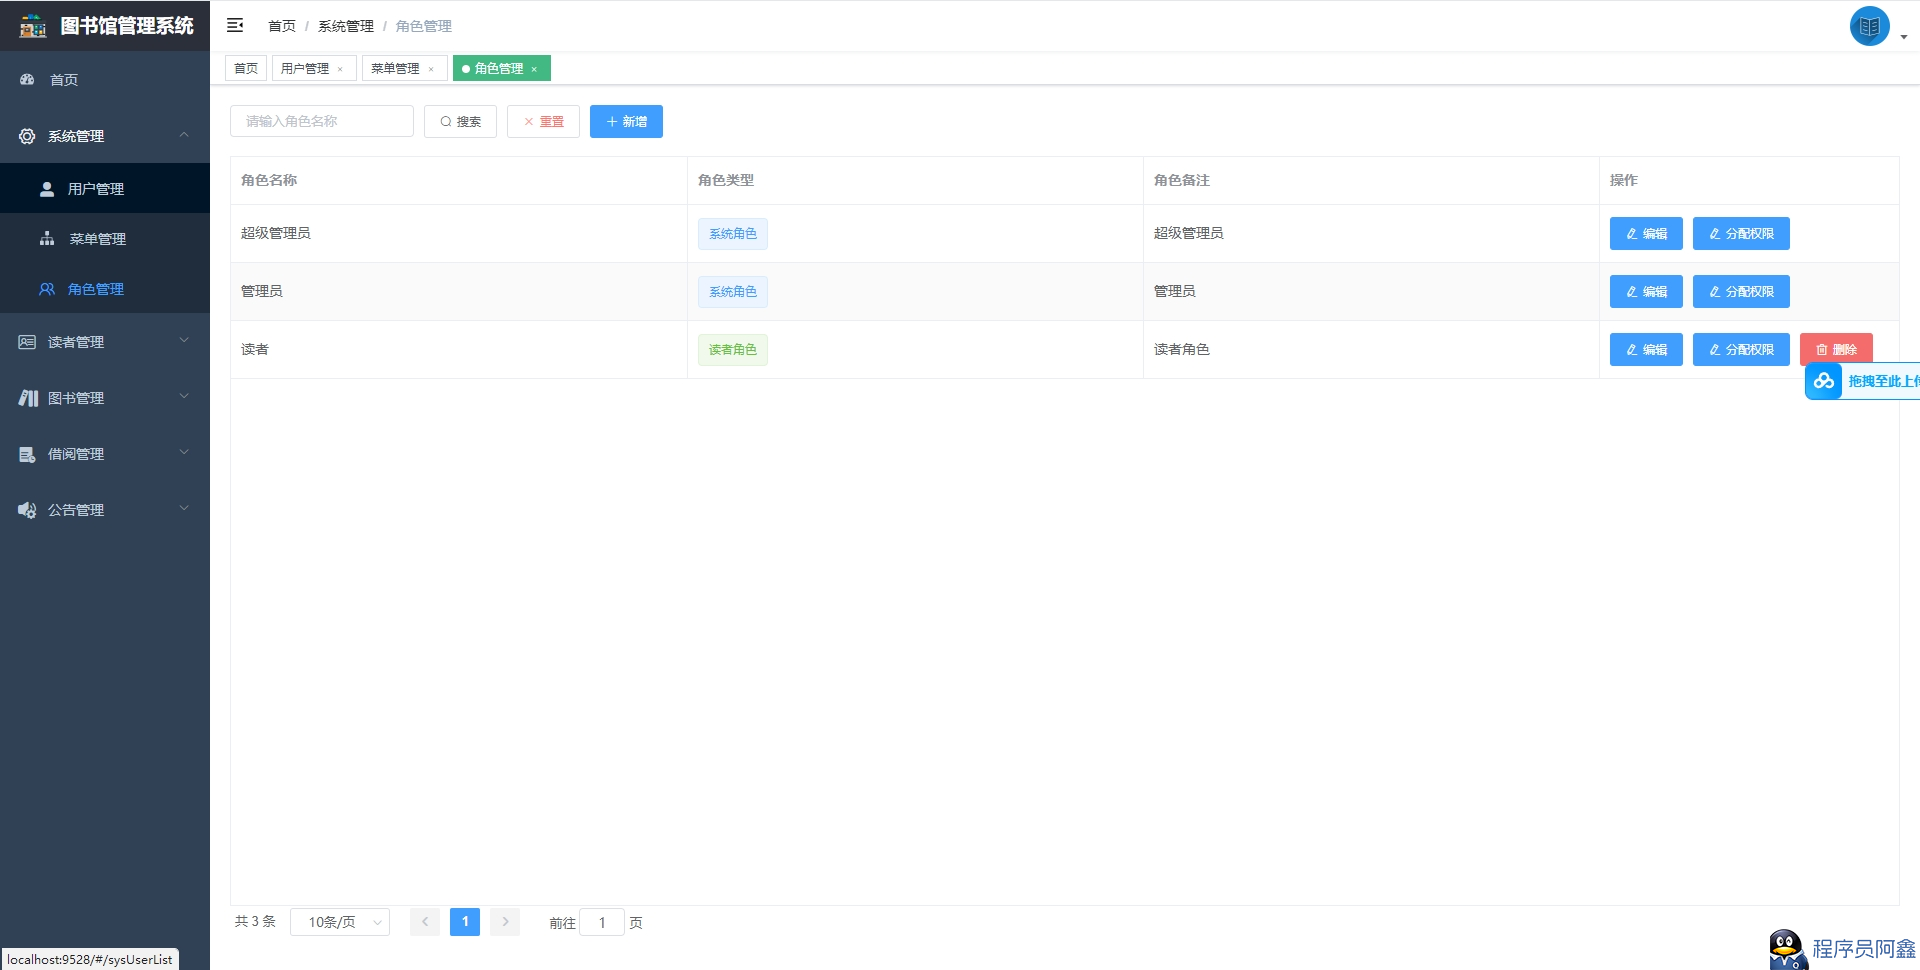Click the cloud upload floating widget
Image resolution: width=1920 pixels, height=970 pixels.
(x=1862, y=381)
